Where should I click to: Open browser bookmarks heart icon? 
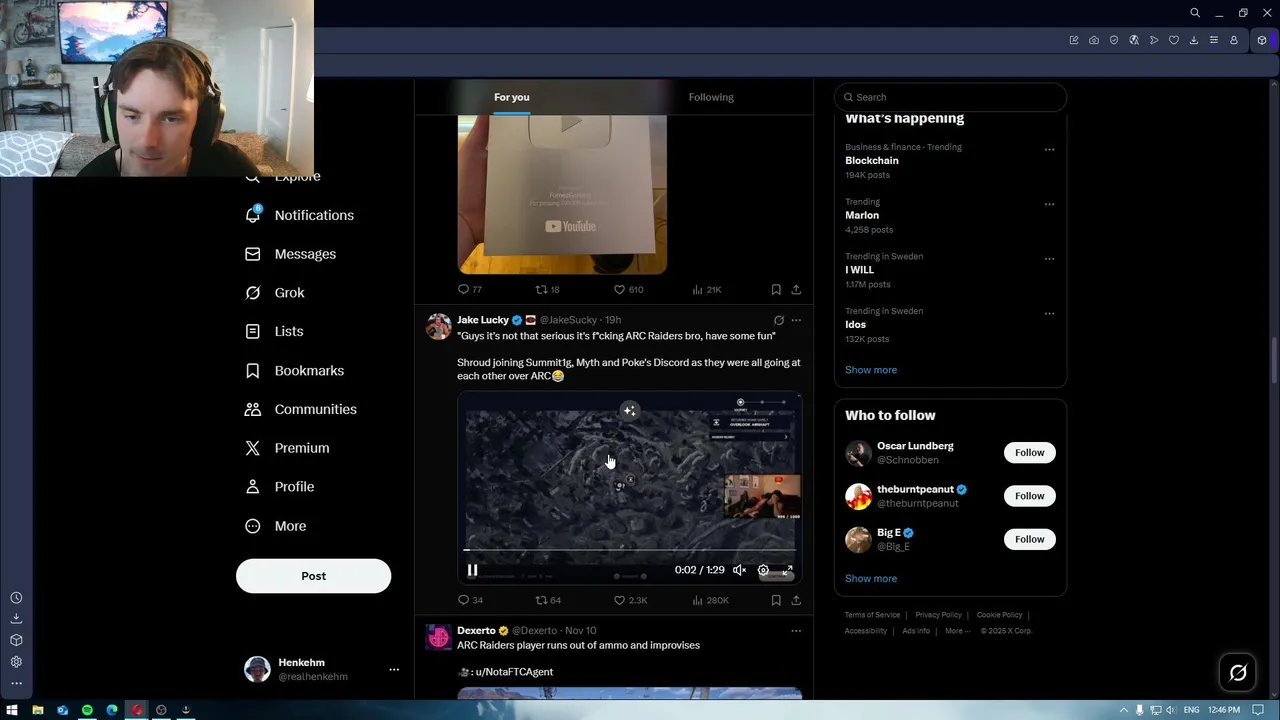coord(1174,40)
